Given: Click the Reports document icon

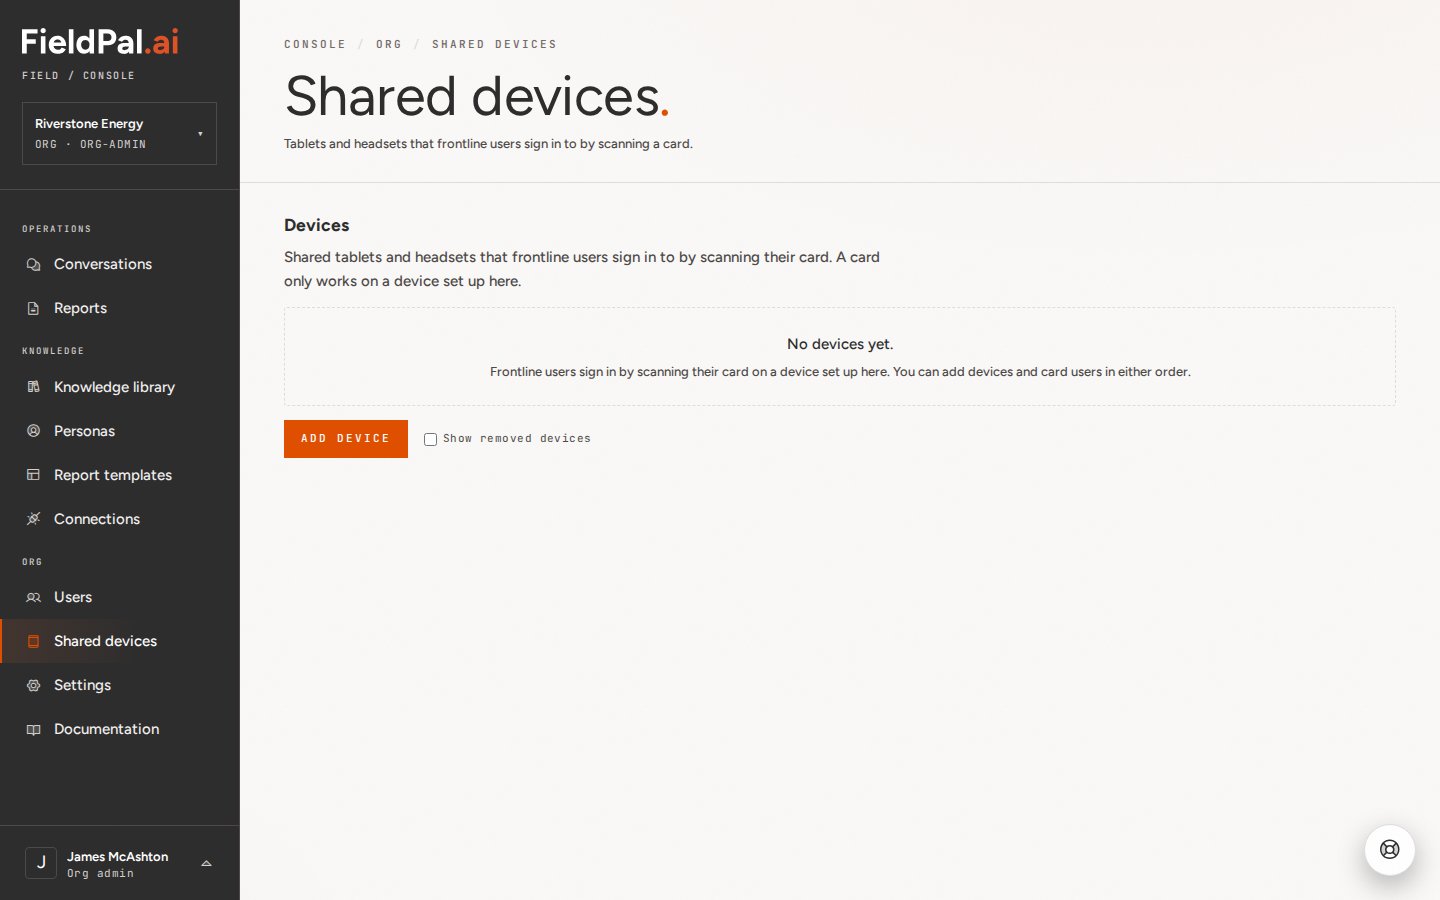Looking at the screenshot, I should 33,308.
